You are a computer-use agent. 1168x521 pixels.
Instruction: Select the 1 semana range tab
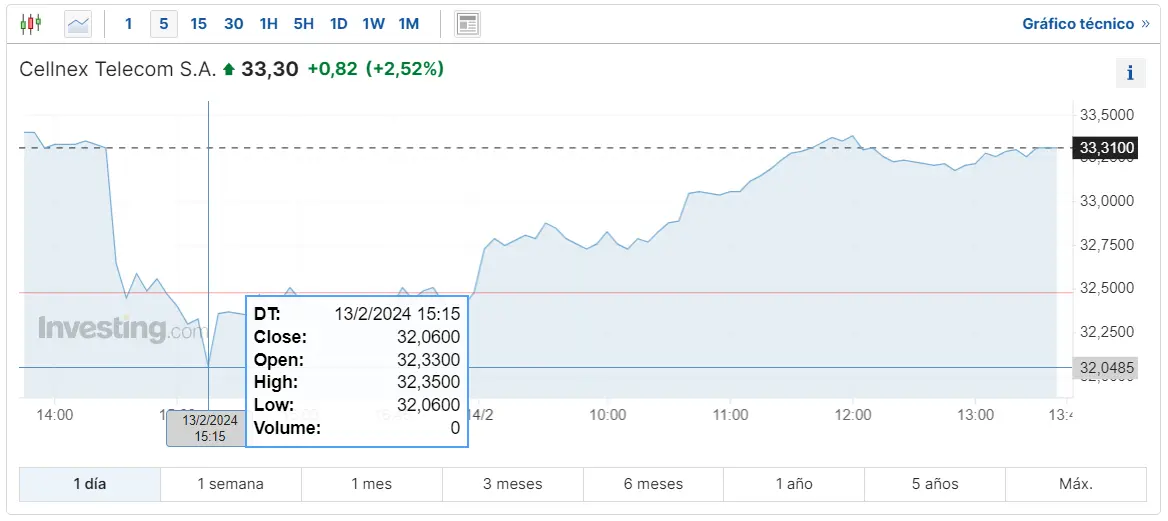(x=230, y=484)
